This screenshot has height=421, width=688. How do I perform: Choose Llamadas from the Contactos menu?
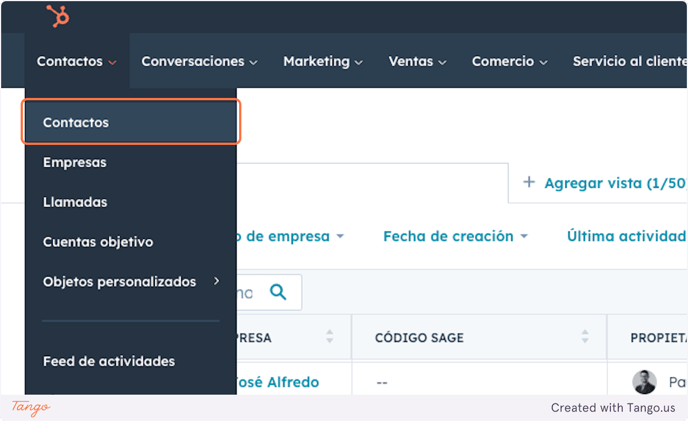131,202
